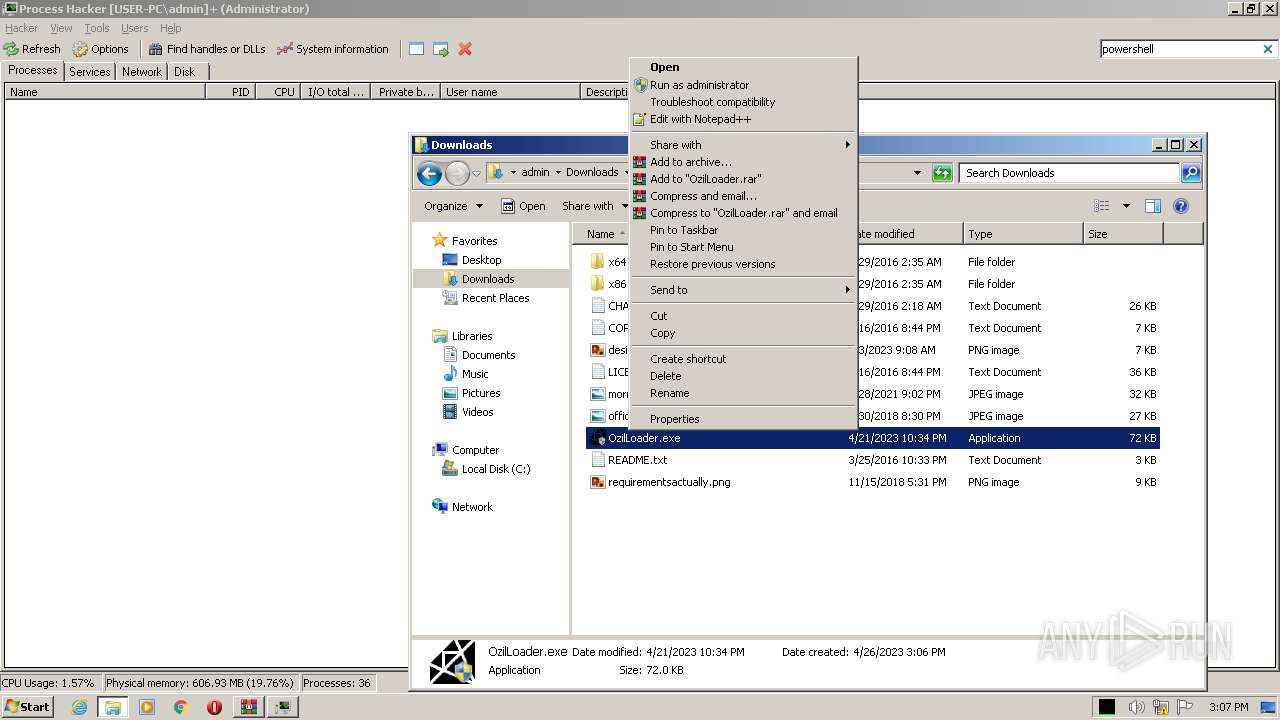
Task: Click the Search Downloads field
Action: click(1070, 173)
